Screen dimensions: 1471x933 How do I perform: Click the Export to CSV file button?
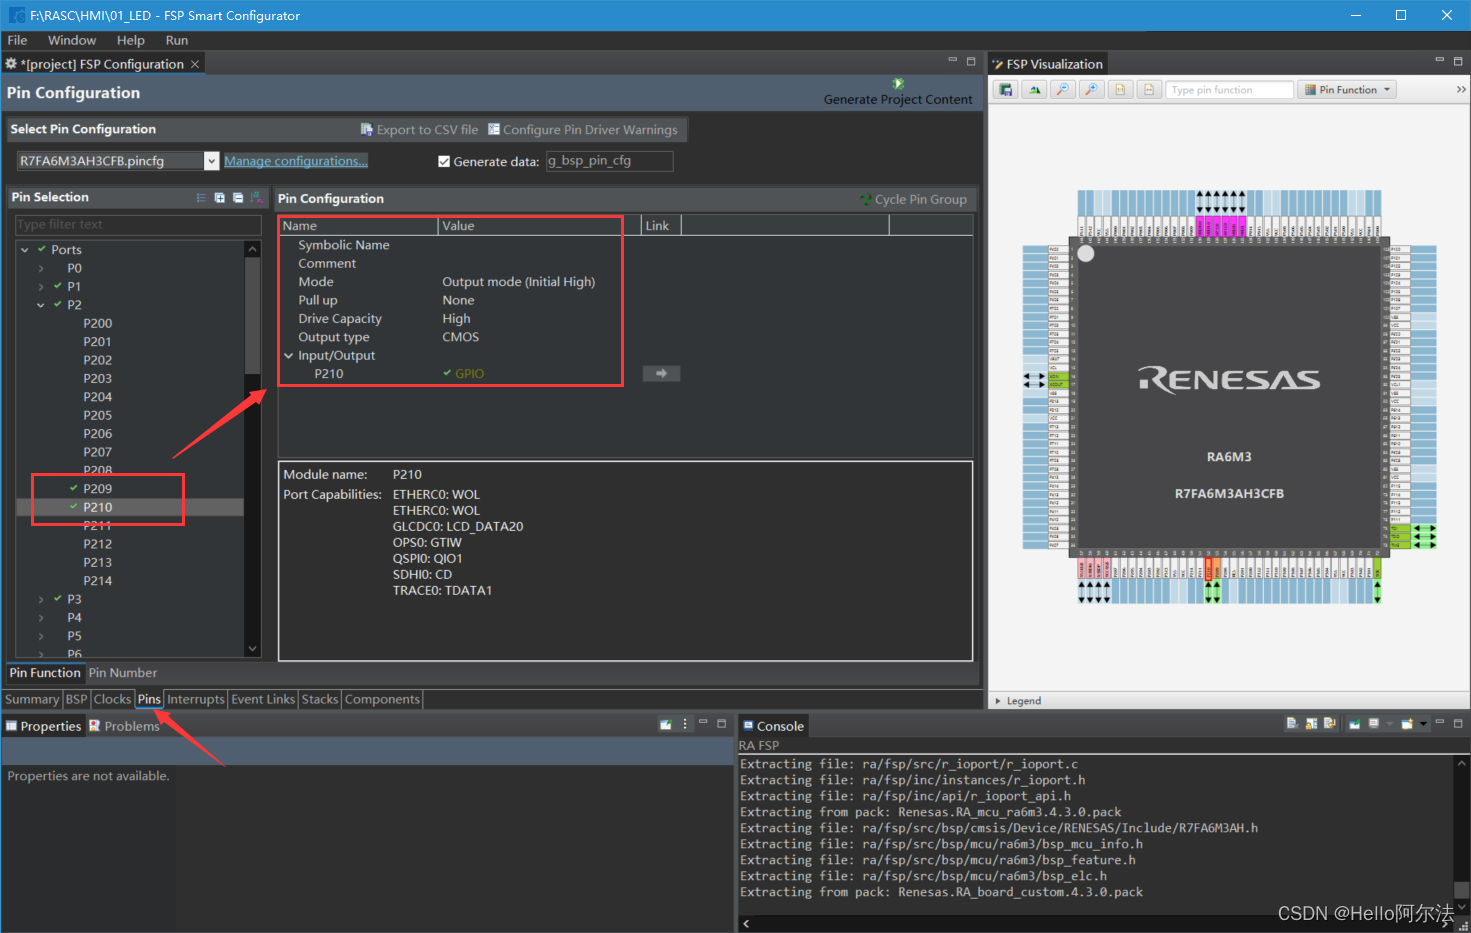tap(419, 130)
